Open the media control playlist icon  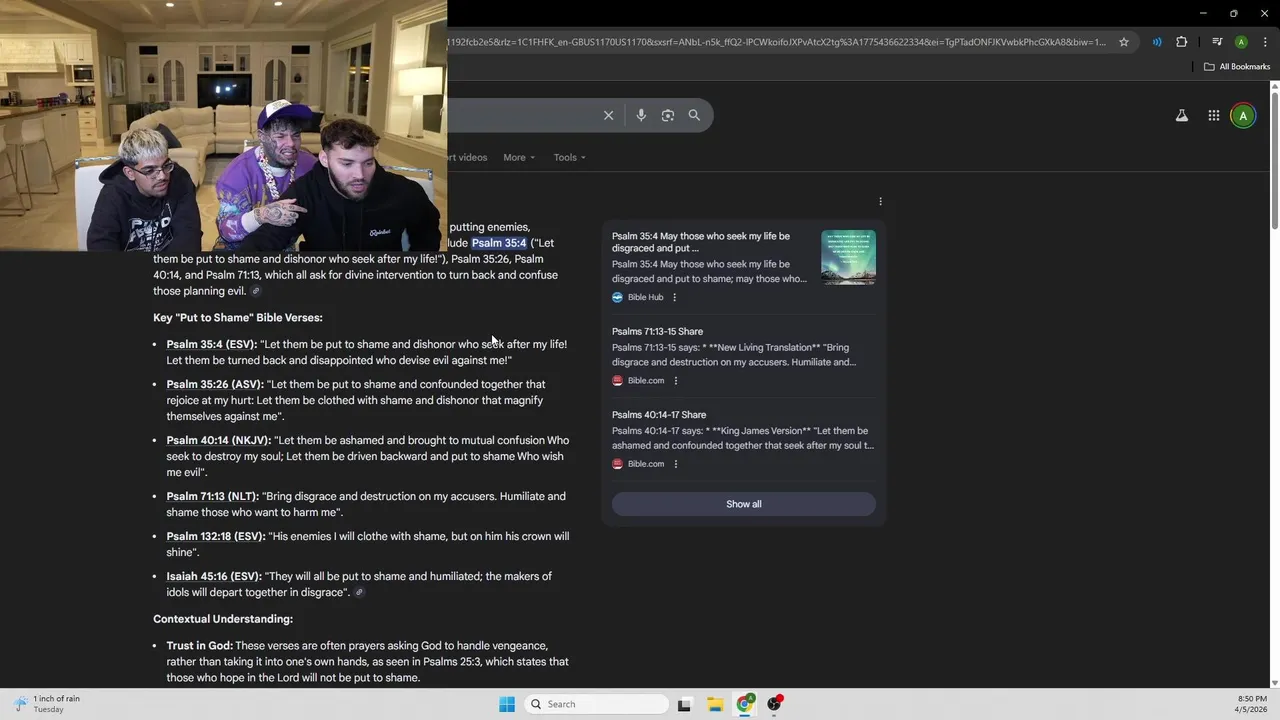pyautogui.click(x=1217, y=42)
